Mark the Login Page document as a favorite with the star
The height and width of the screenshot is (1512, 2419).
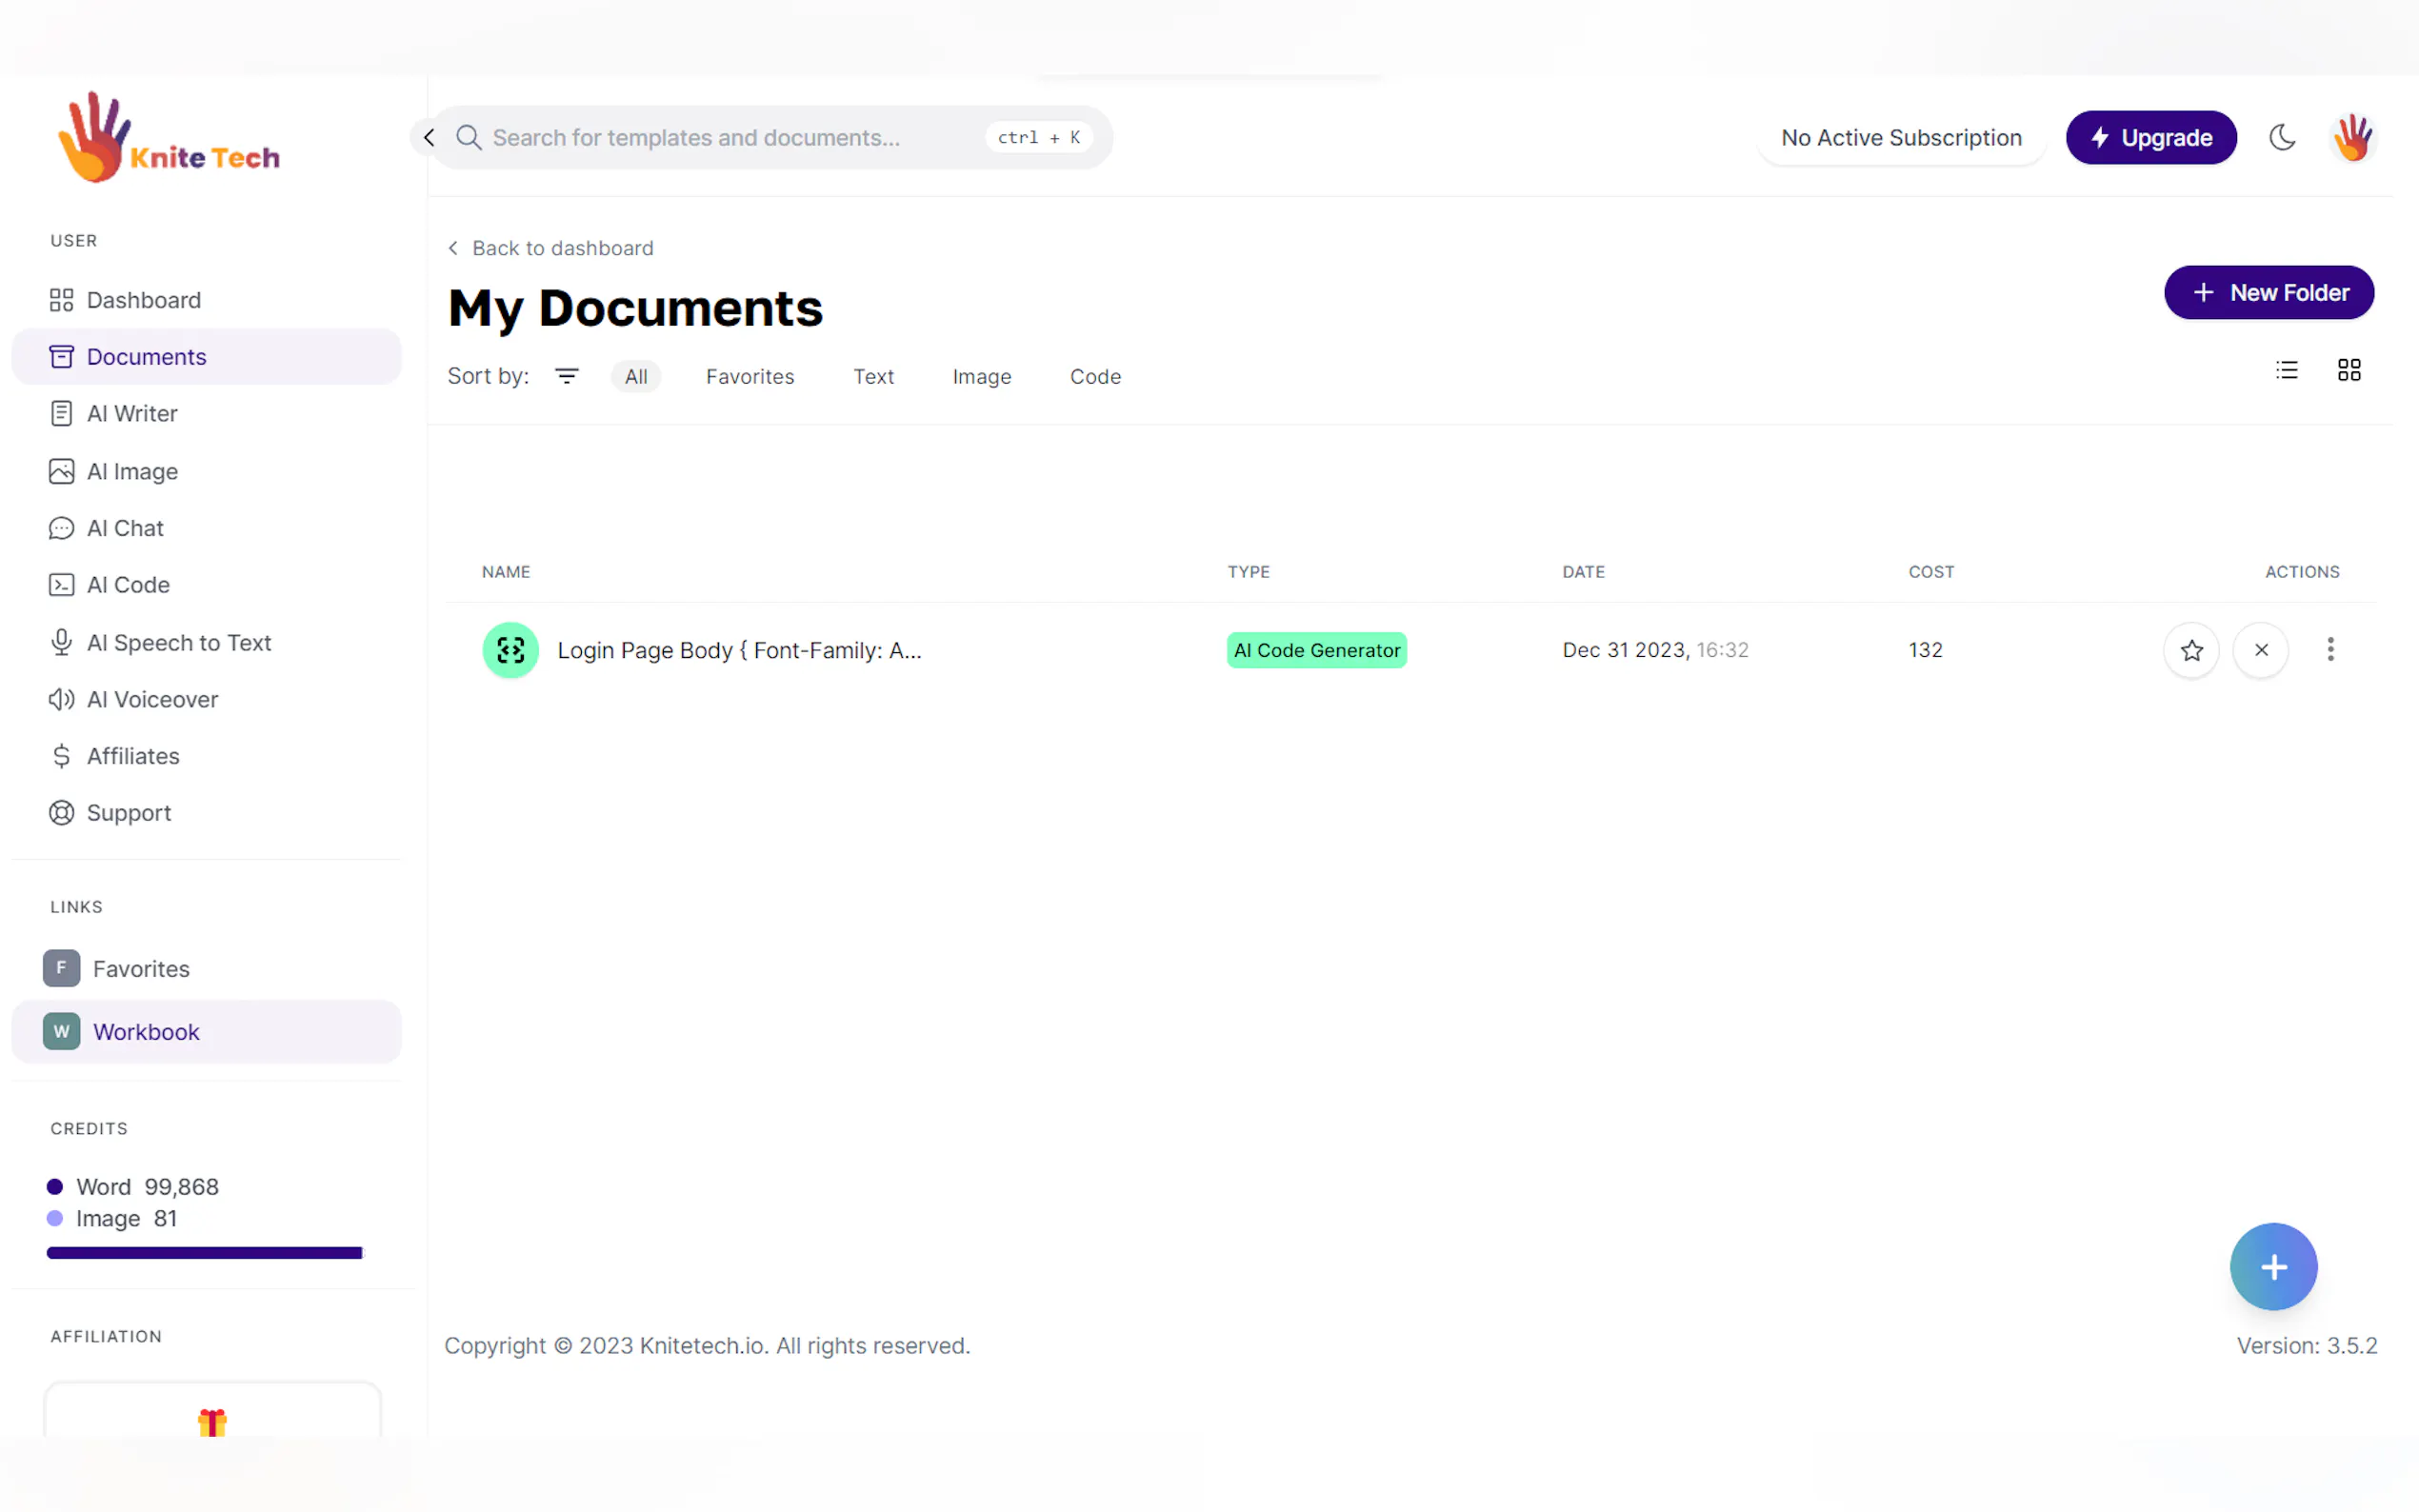2191,650
